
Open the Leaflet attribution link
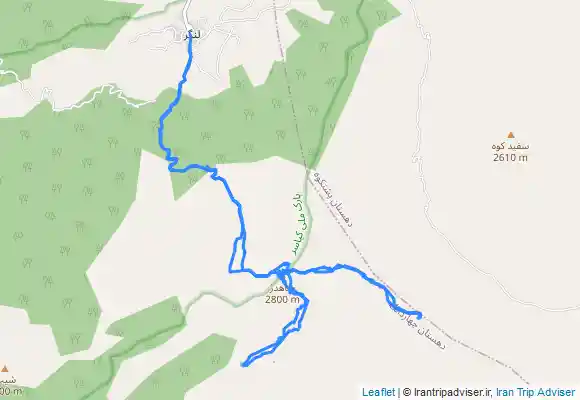pos(378,392)
